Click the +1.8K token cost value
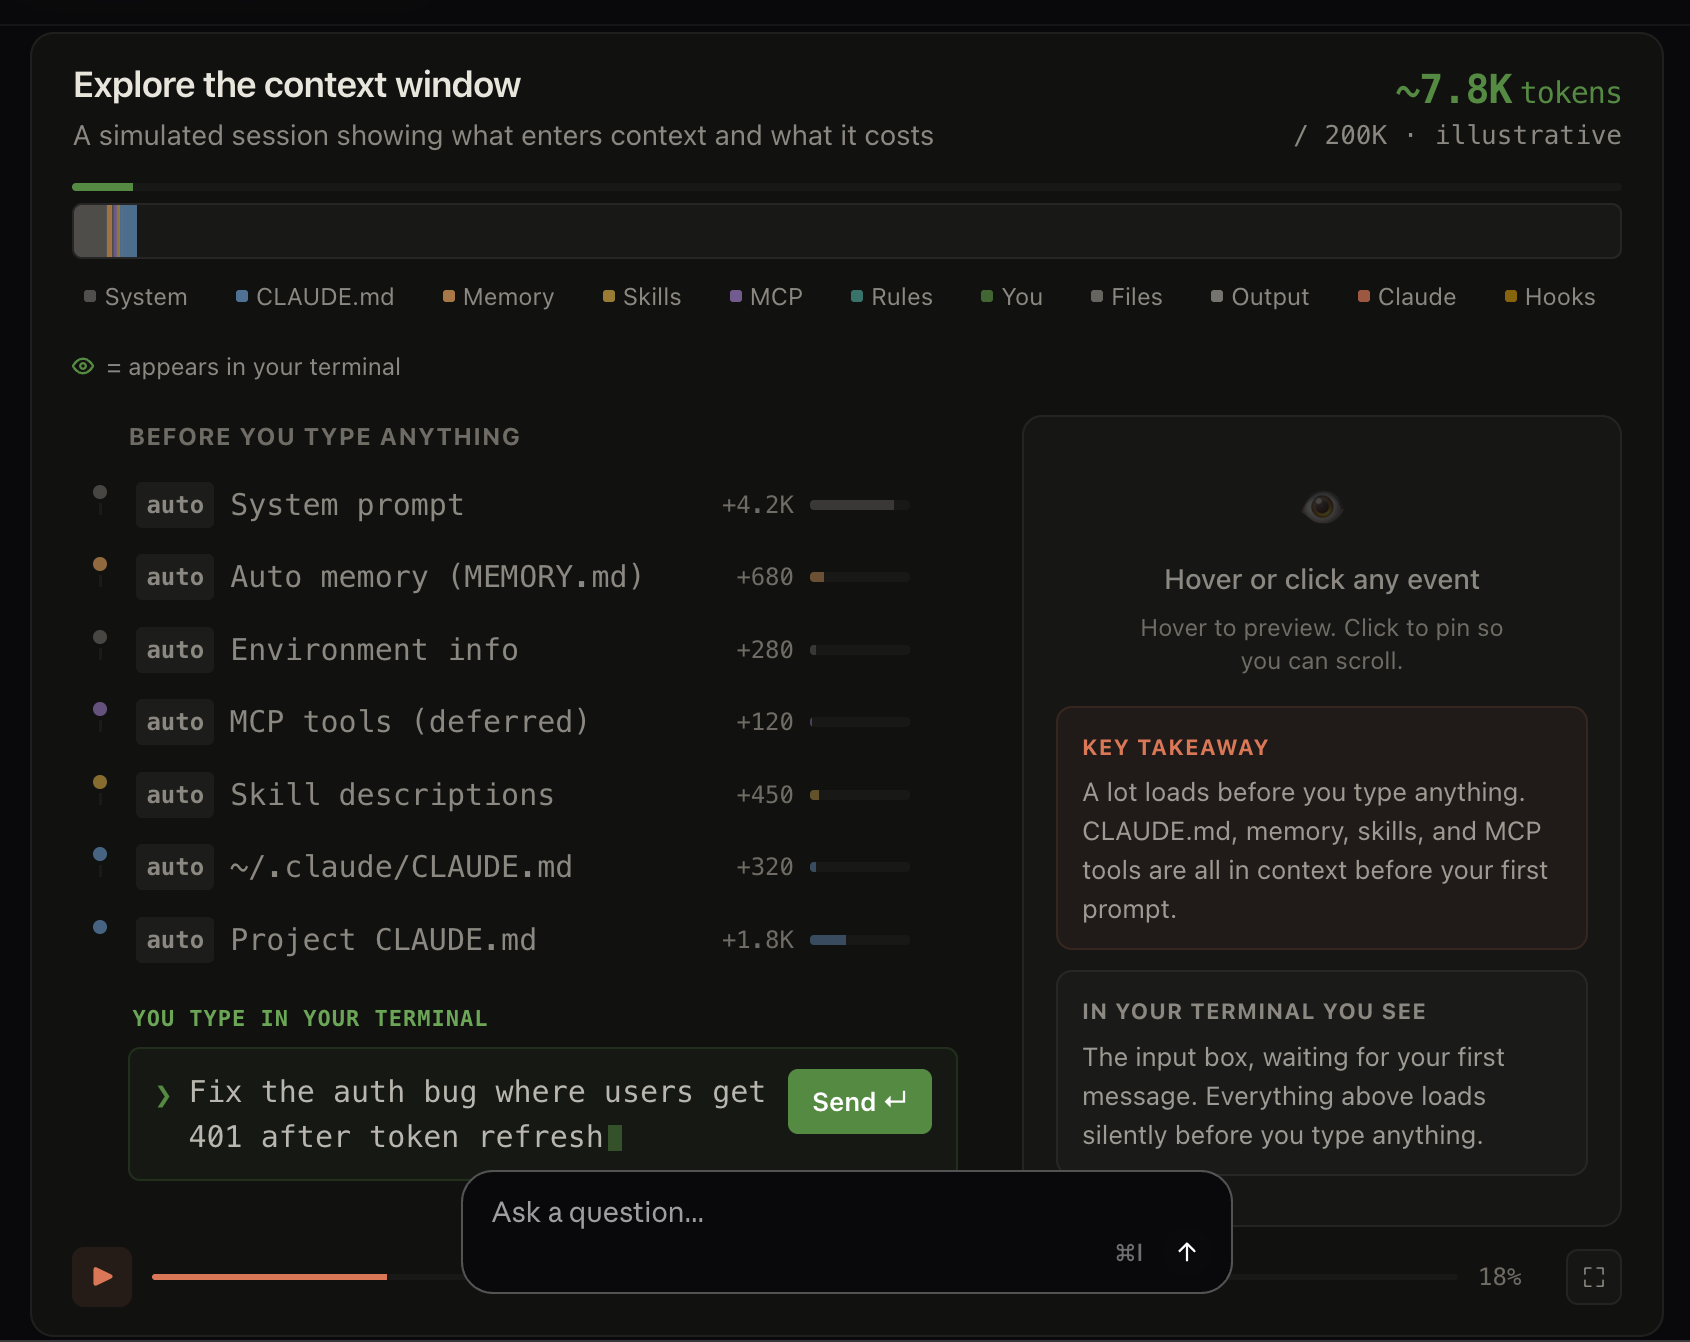This screenshot has width=1690, height=1342. [x=758, y=940]
